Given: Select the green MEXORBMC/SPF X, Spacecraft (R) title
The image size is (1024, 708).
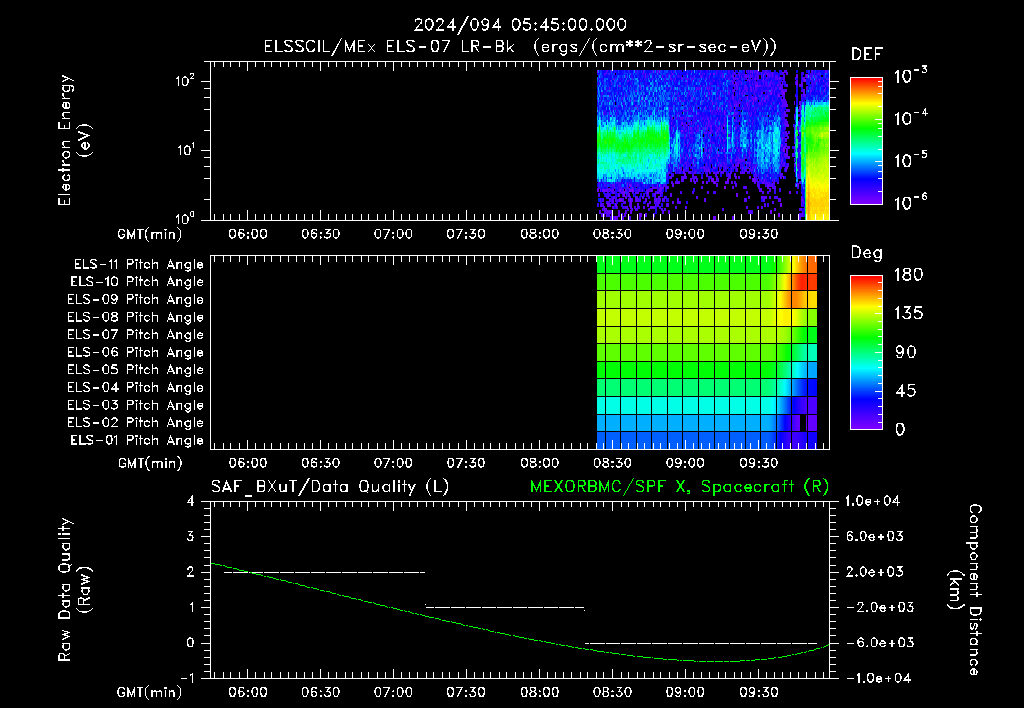Looking at the screenshot, I should coord(679,487).
